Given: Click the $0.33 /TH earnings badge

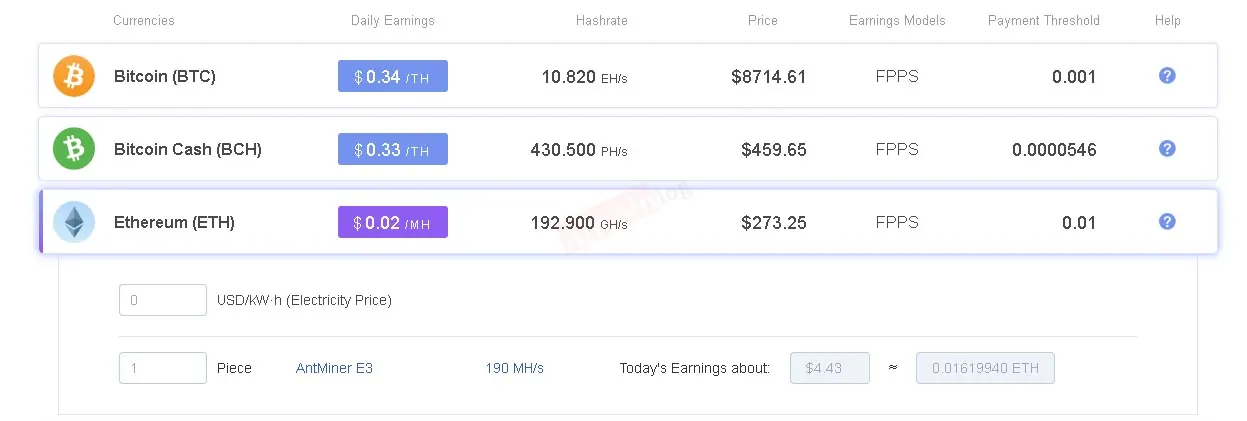Looking at the screenshot, I should pyautogui.click(x=393, y=149).
